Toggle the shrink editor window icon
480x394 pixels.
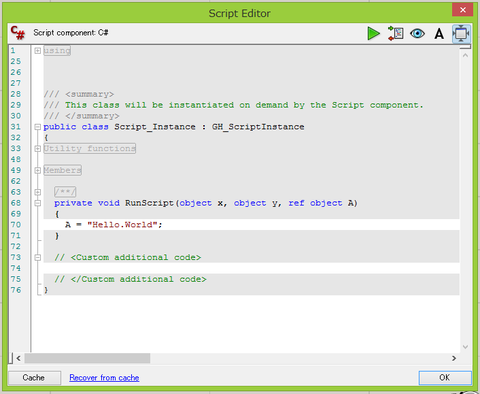461,33
